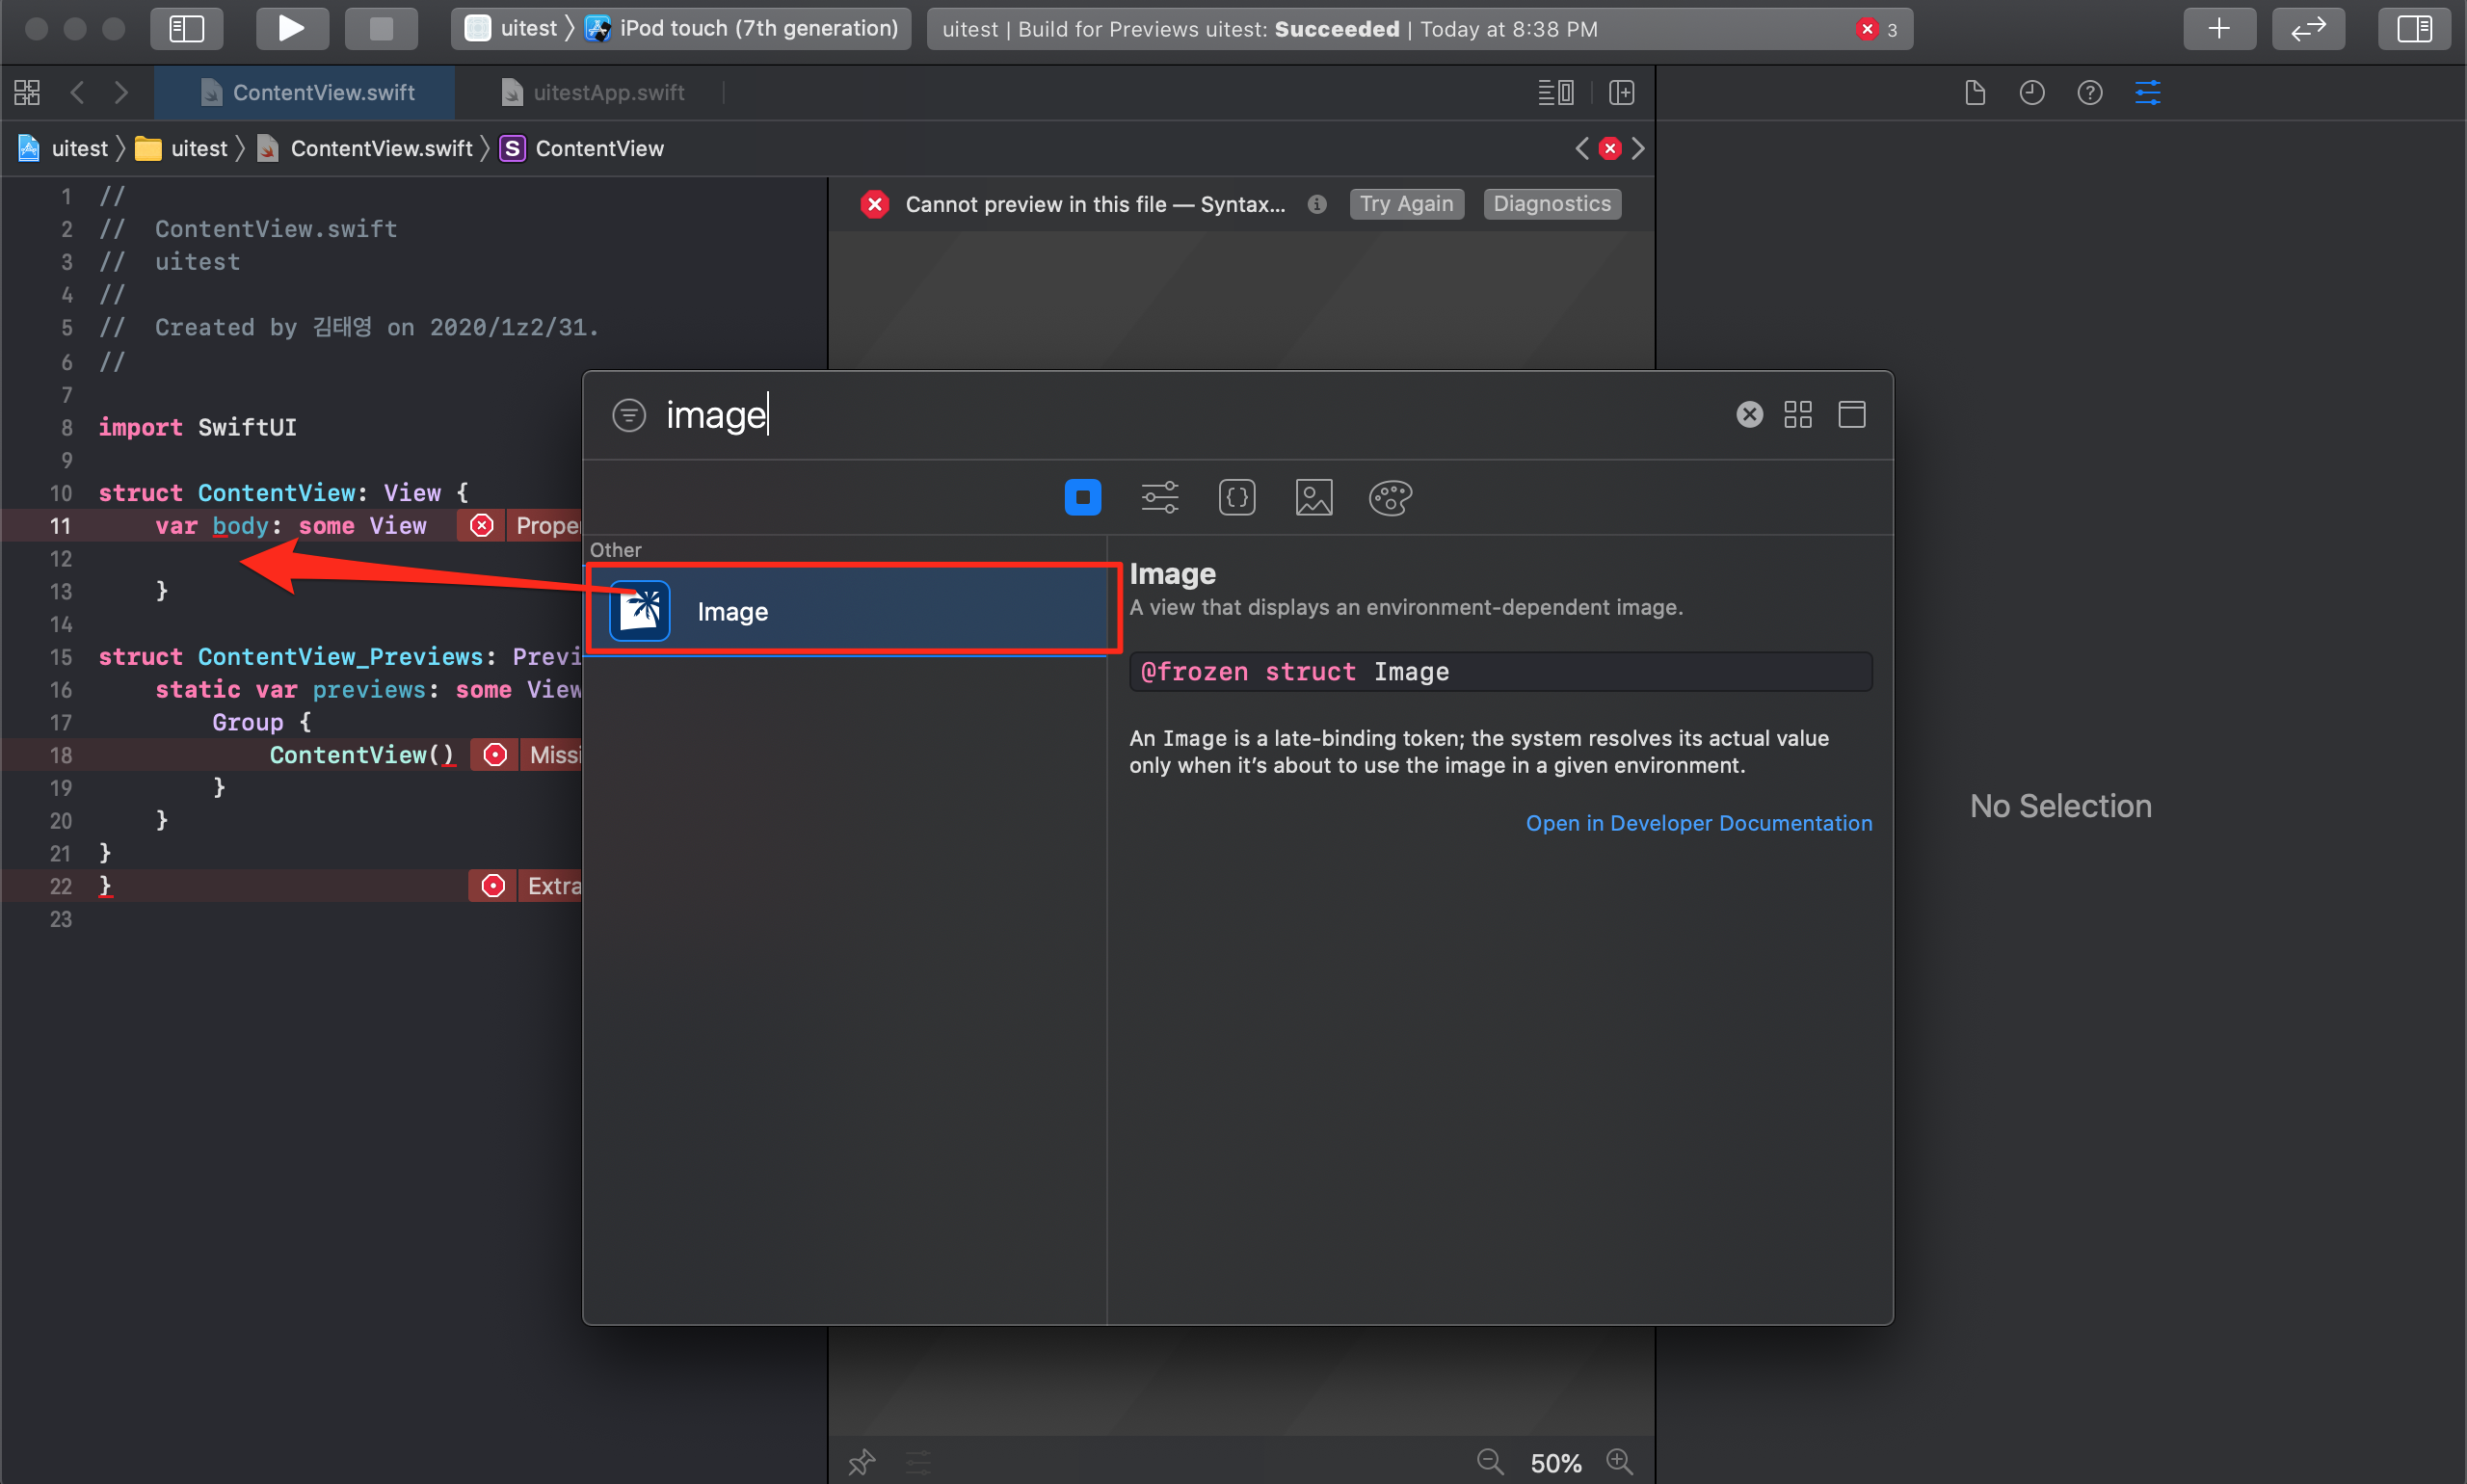
Task: Open the editor options menu
Action: pos(1555,92)
